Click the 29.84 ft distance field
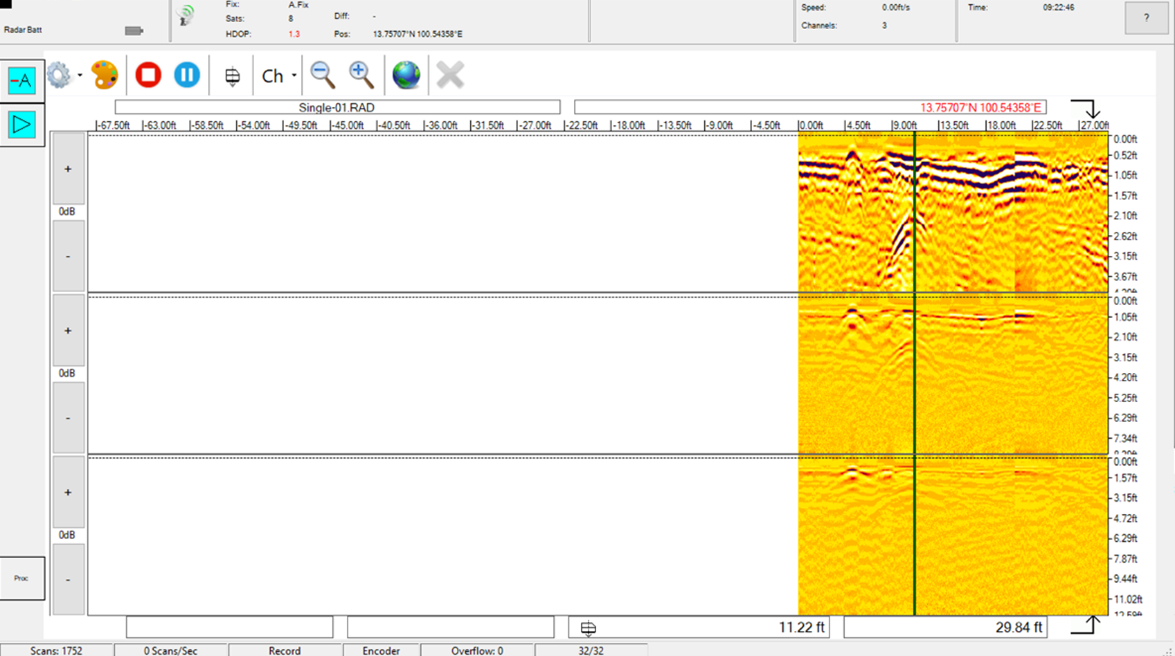1175x656 pixels. pos(946,627)
